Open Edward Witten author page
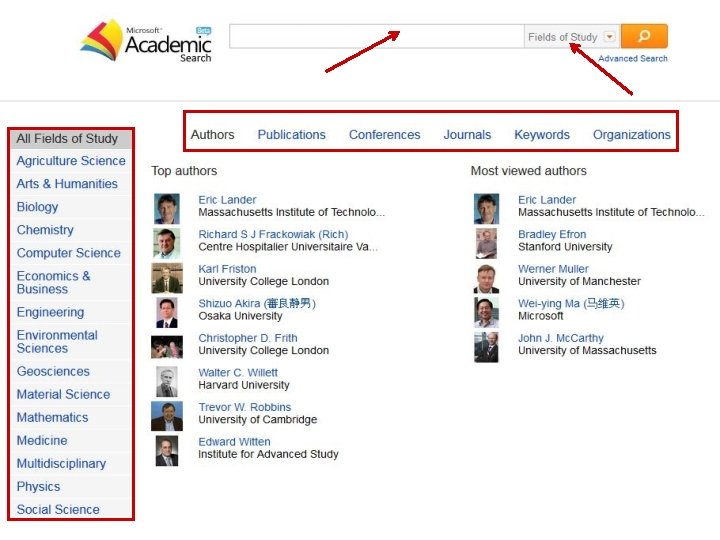This screenshot has width=720, height=540. coord(234,441)
